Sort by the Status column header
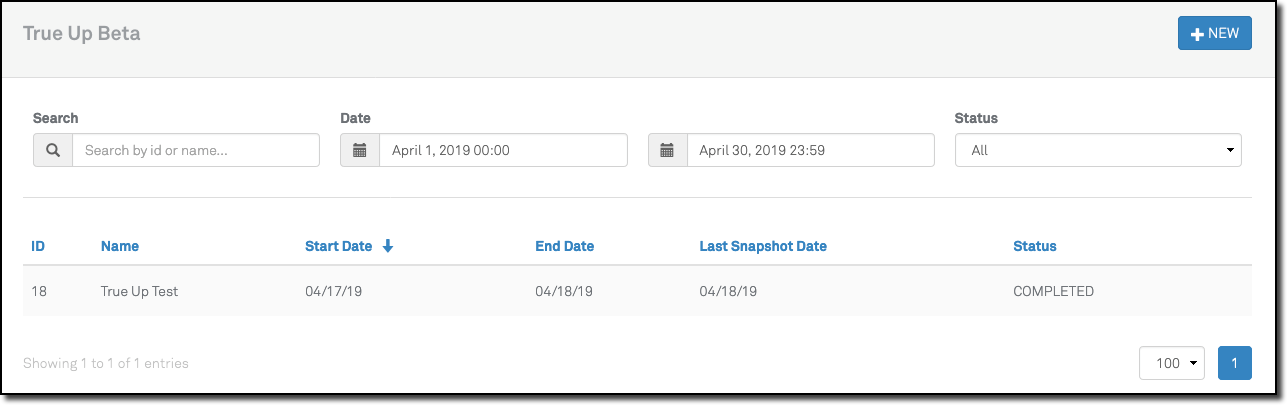This screenshot has width=1287, height=405. click(1034, 246)
